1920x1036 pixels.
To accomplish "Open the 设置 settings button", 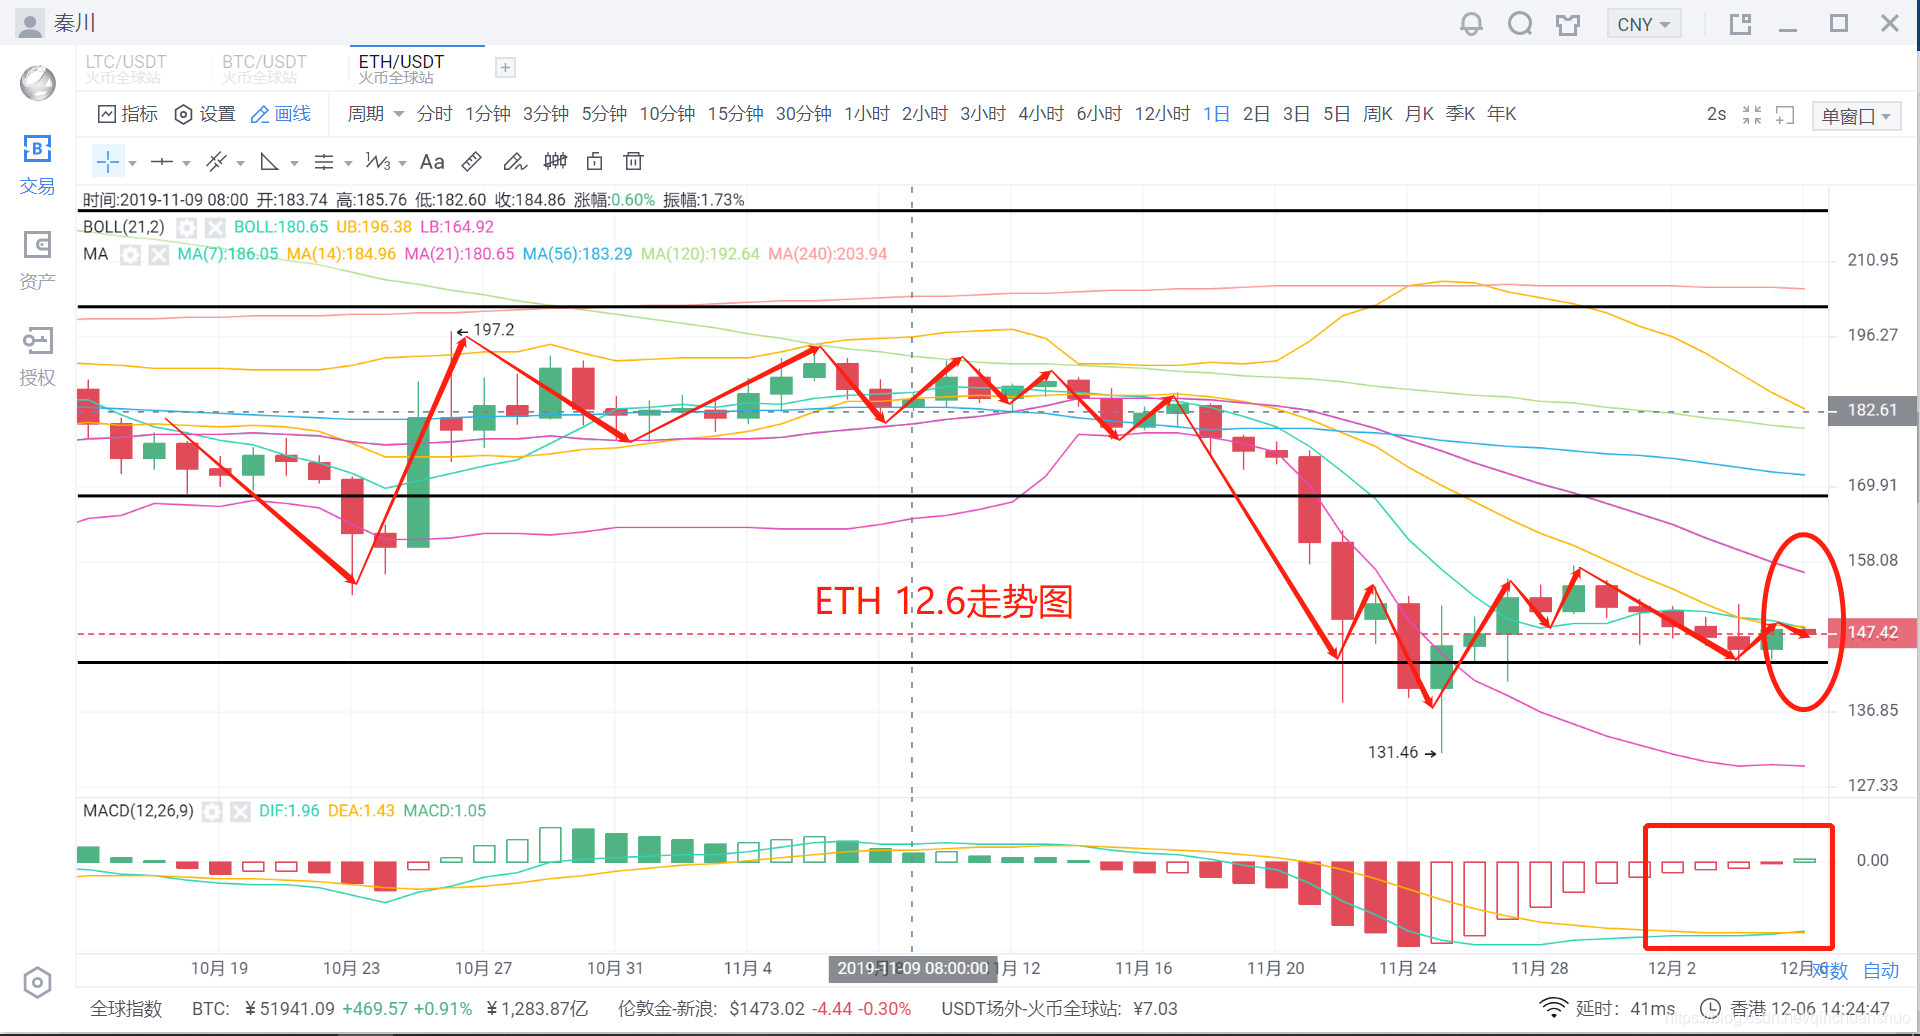I will coord(205,114).
